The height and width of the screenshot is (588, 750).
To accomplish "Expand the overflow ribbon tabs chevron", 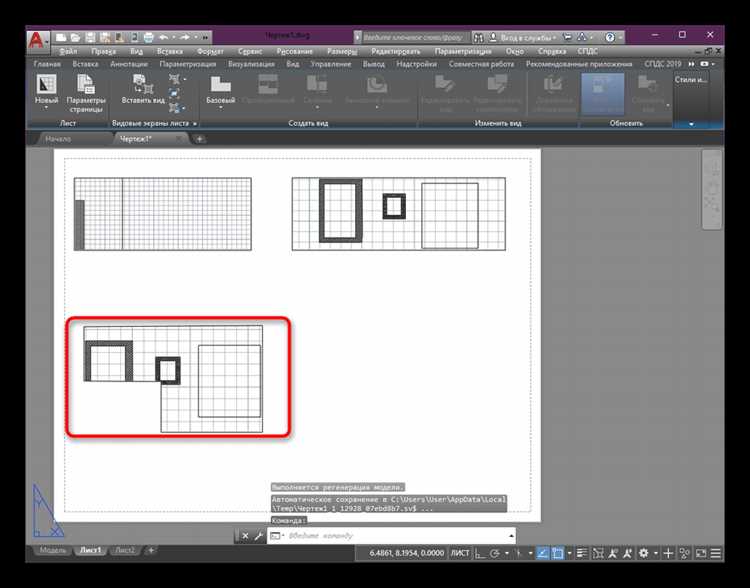I will point(692,64).
